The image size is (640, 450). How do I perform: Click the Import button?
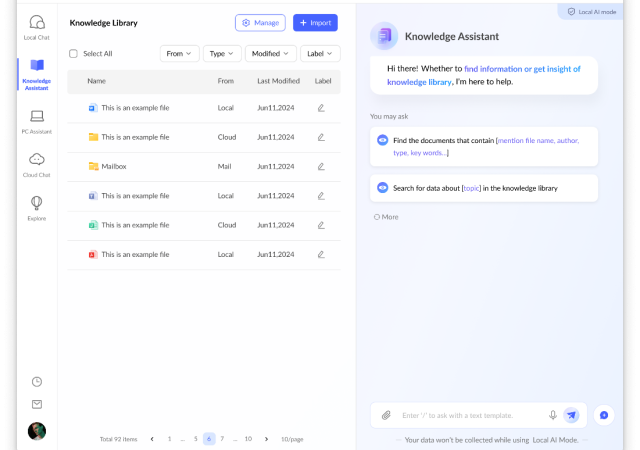(x=315, y=22)
